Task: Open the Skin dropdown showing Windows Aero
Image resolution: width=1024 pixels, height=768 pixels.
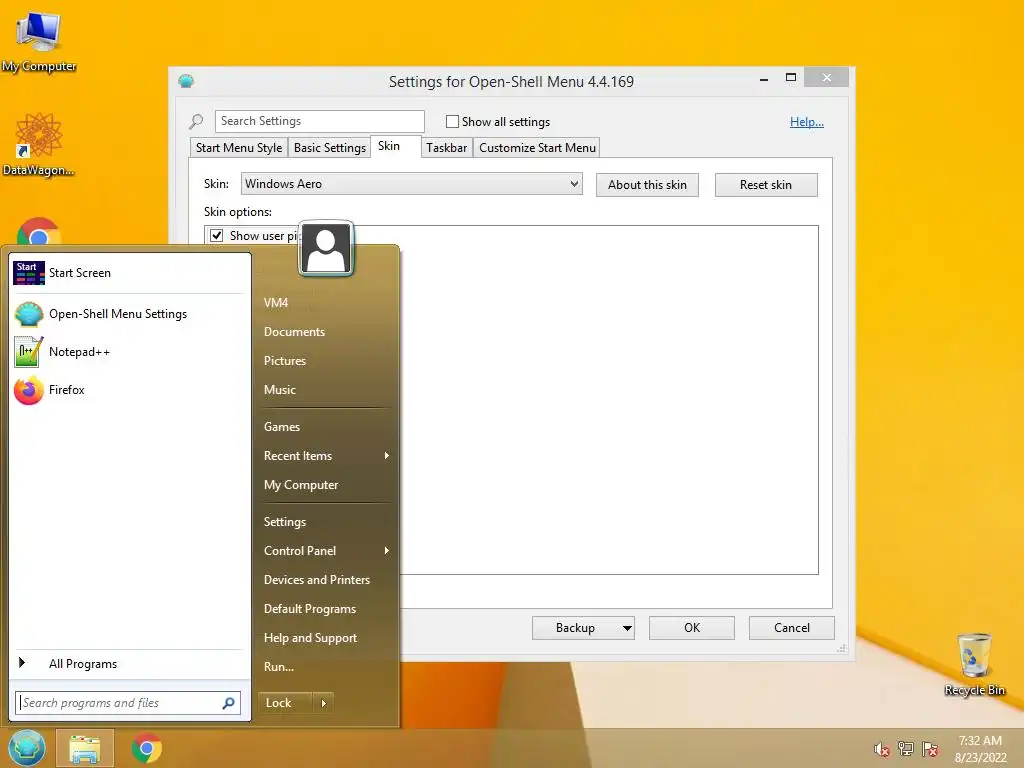Action: coord(411,184)
